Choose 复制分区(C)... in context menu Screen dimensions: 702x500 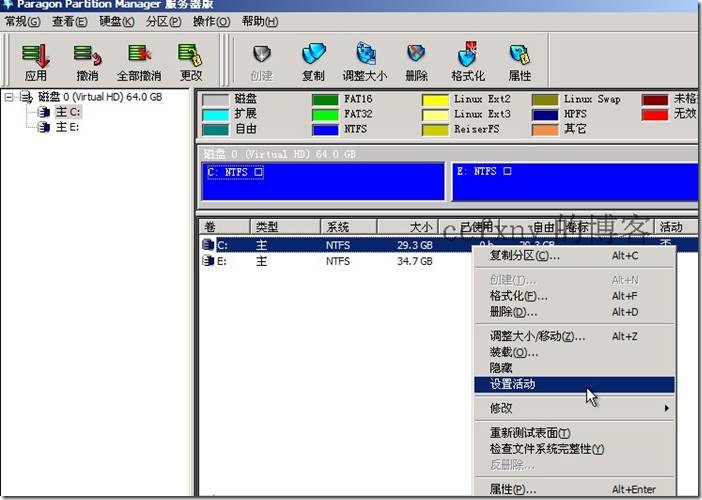click(574, 256)
